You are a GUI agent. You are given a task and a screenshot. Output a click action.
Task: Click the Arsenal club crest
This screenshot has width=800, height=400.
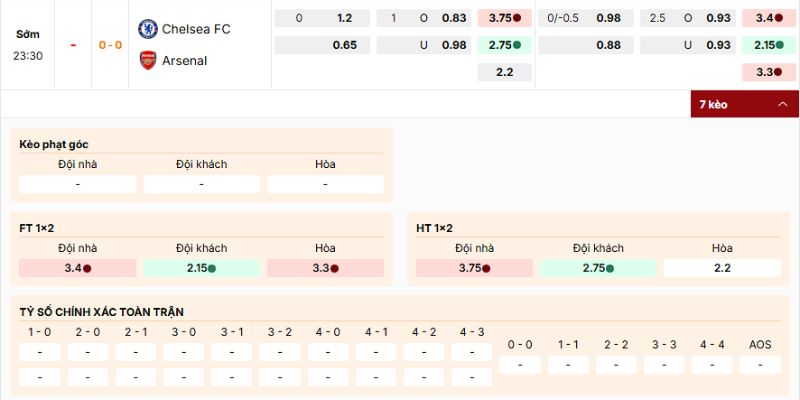(148, 60)
